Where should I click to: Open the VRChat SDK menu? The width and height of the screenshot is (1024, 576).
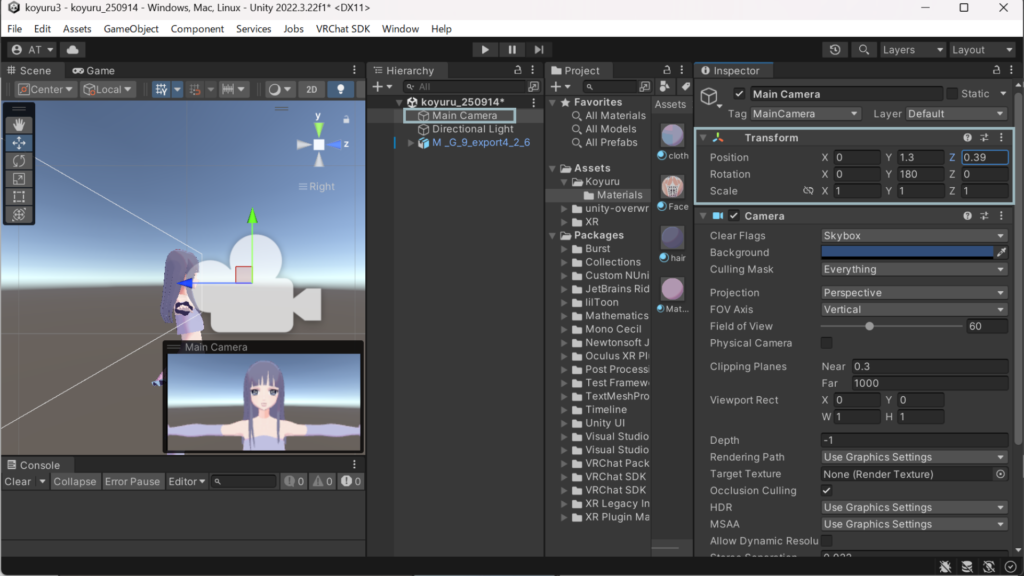click(x=343, y=29)
